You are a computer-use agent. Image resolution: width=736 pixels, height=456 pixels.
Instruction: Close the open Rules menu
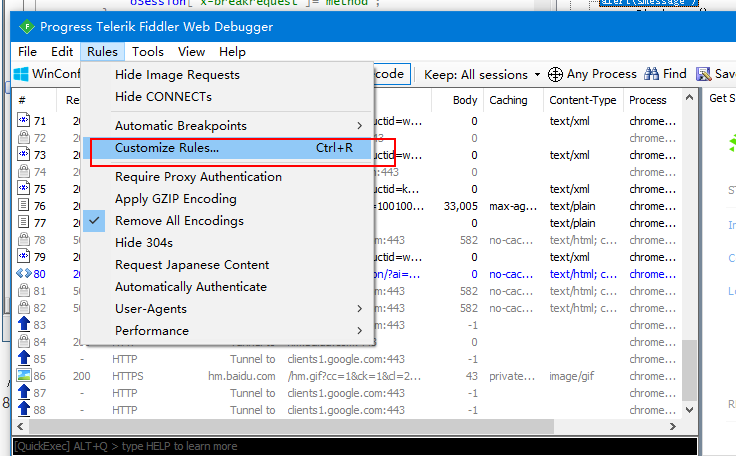coord(102,52)
